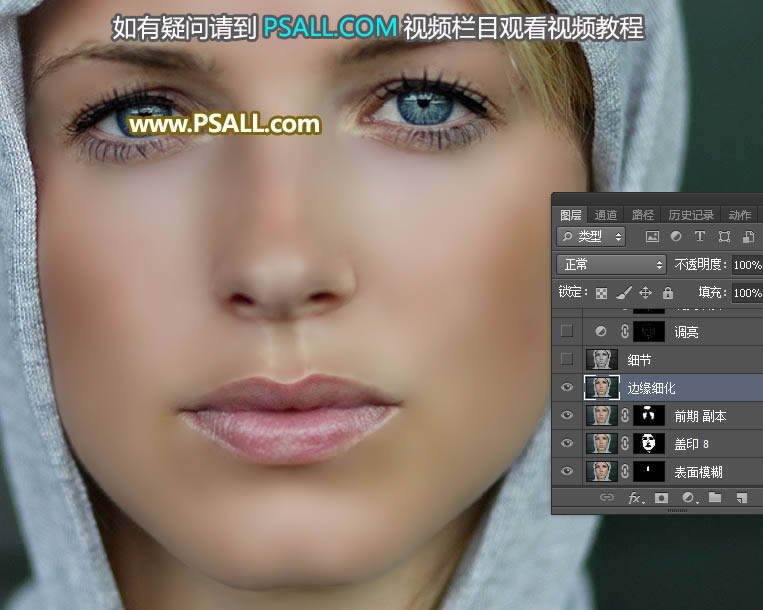The width and height of the screenshot is (763, 610).
Task: Click the type layer filter icon
Action: click(700, 237)
